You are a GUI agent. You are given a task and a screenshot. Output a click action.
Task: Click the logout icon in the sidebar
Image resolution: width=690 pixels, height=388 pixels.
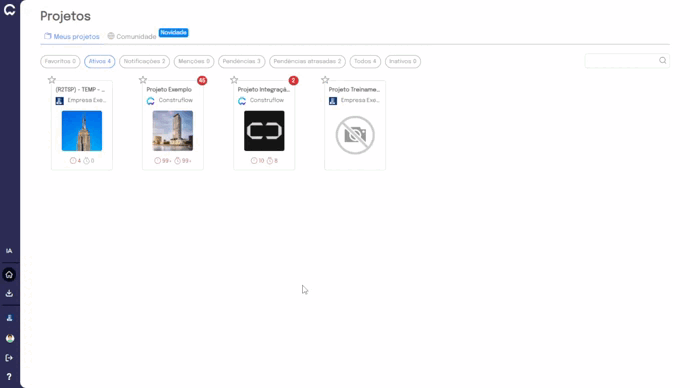9,358
